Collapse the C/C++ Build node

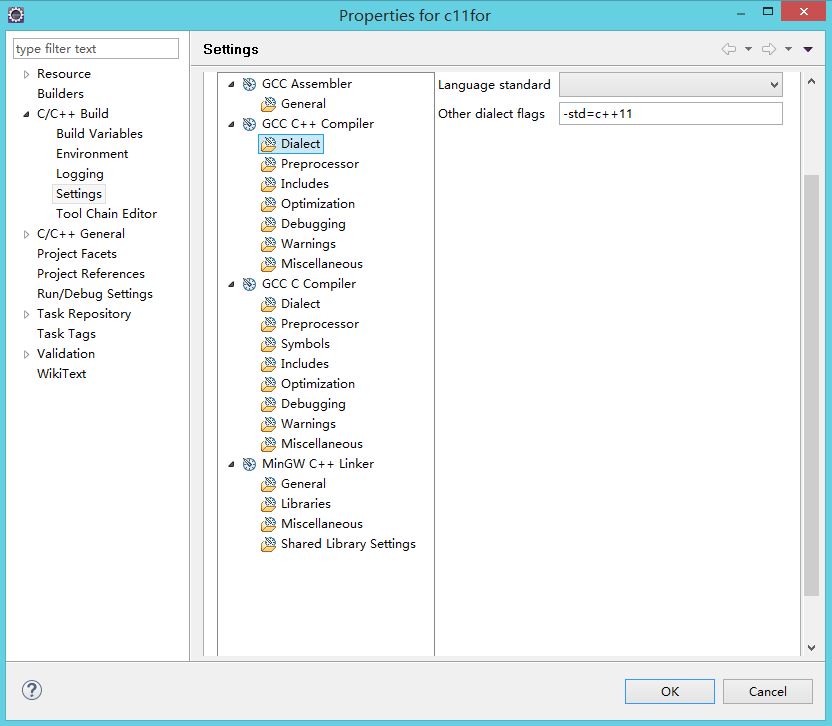[x=26, y=114]
